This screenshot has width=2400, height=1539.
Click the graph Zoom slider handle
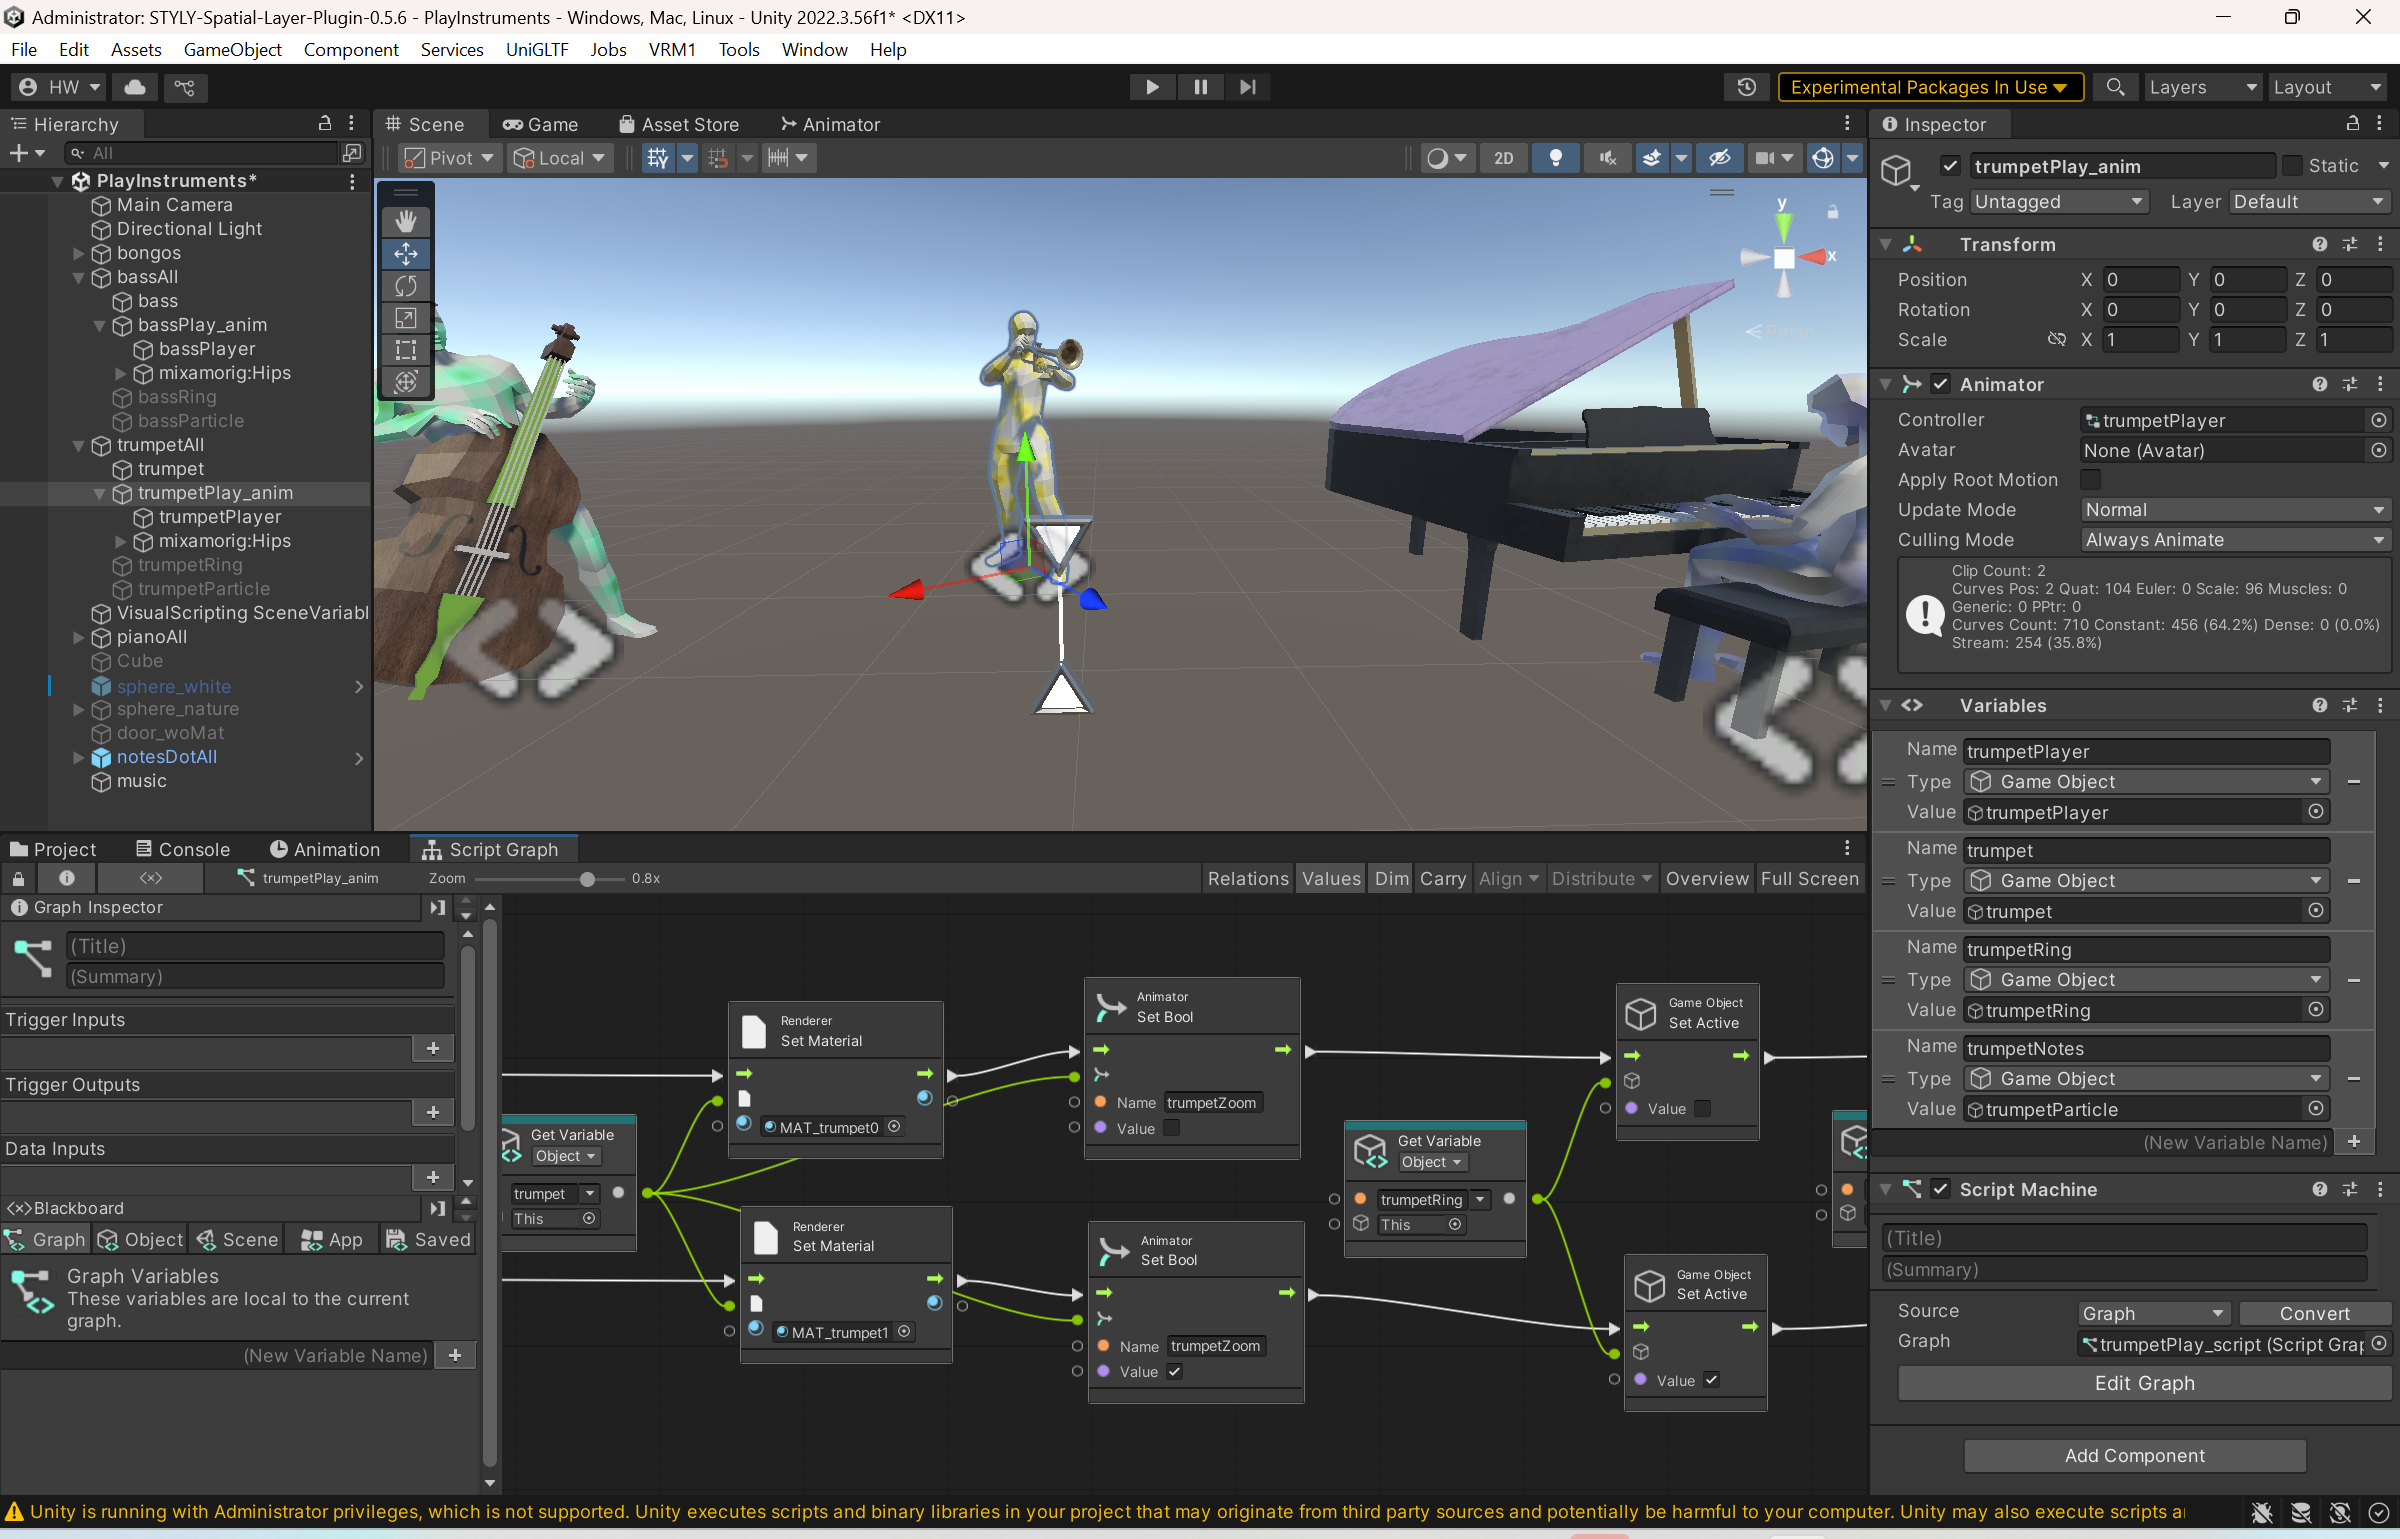click(x=588, y=879)
